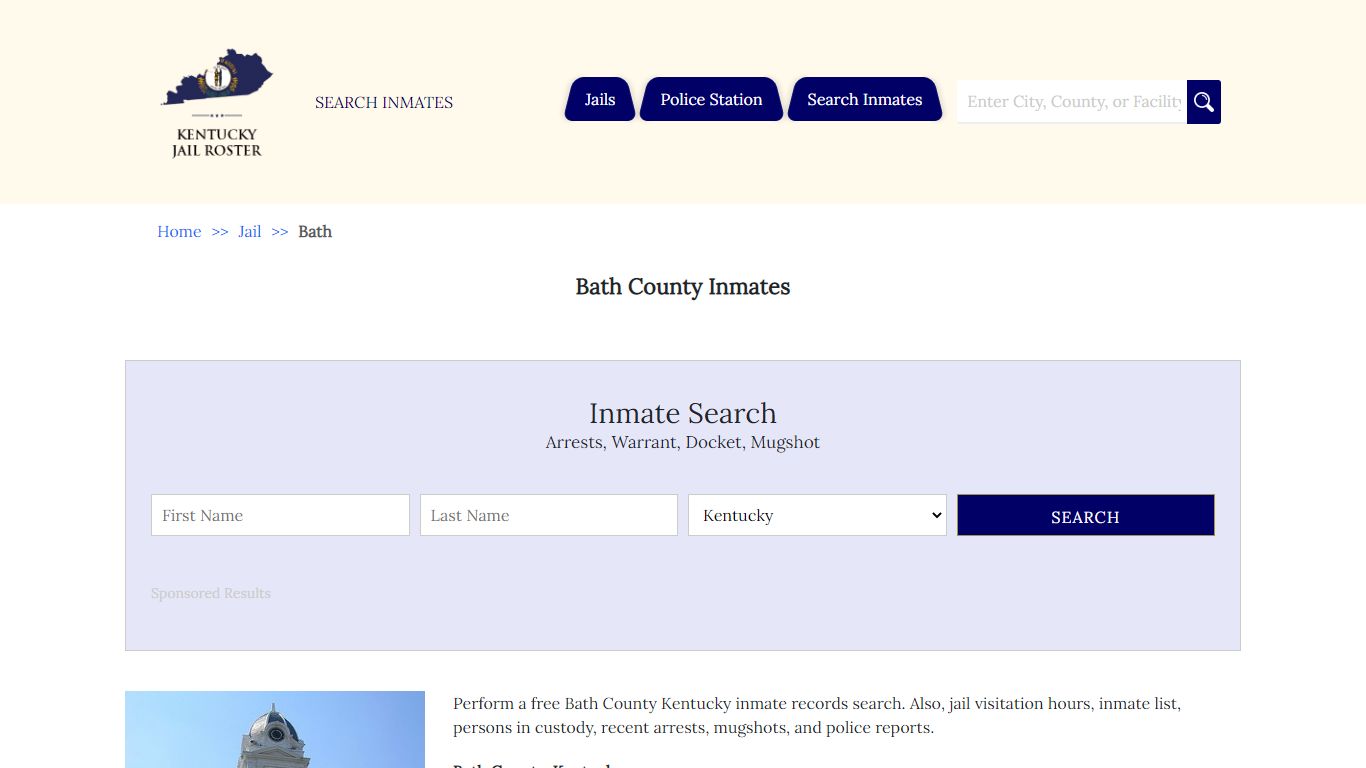Open the Kentucky state dropdown
Image resolution: width=1366 pixels, height=768 pixels.
[817, 515]
